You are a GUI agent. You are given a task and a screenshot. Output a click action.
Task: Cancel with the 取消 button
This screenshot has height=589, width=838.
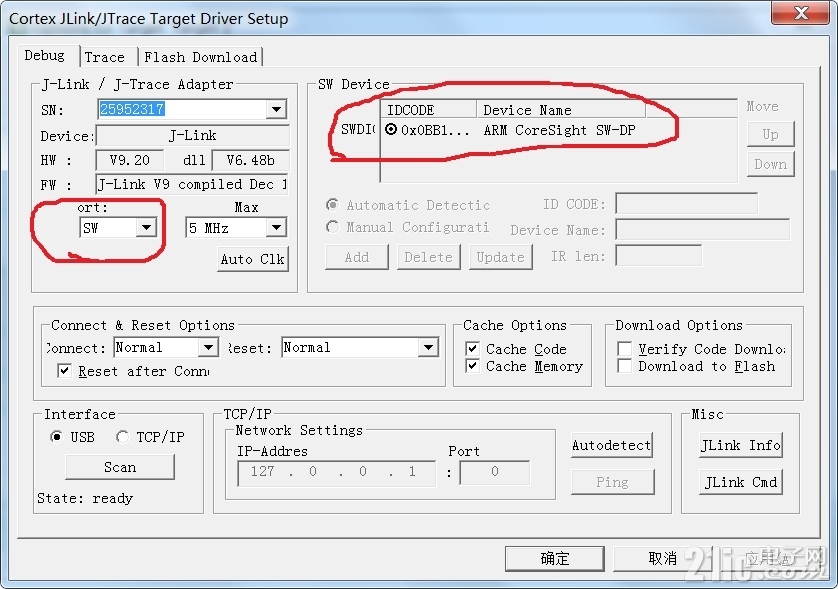click(663, 559)
